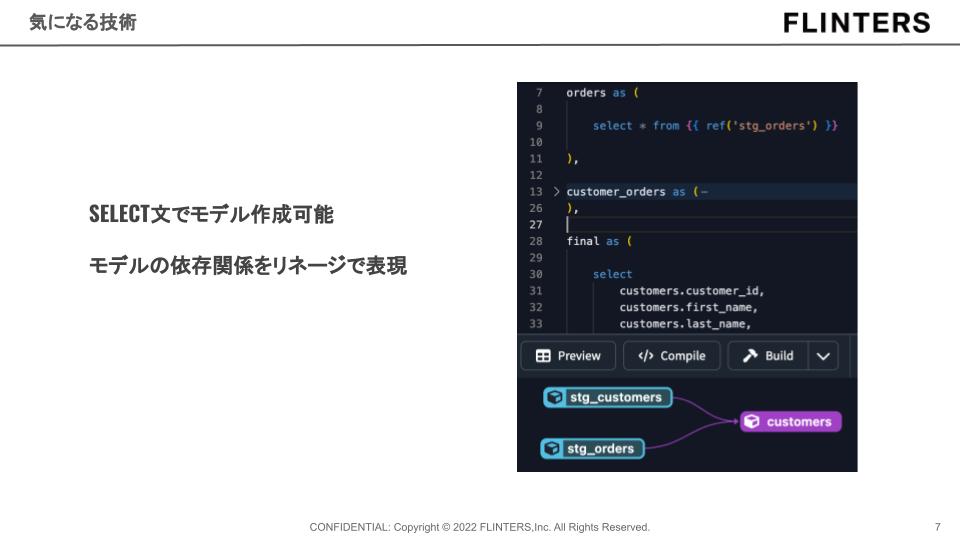960x540 pixels.
Task: Click the Compile code brackets icon
Action: click(645, 356)
